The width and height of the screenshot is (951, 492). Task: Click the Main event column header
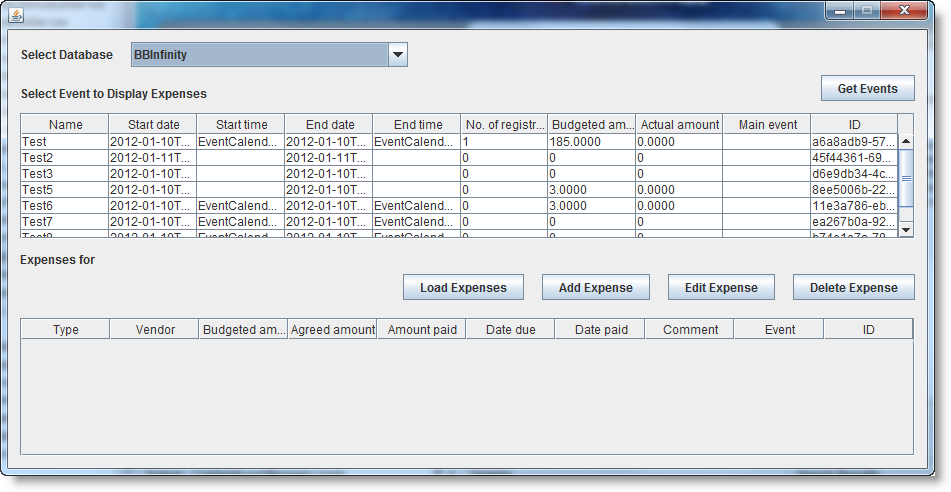[767, 124]
